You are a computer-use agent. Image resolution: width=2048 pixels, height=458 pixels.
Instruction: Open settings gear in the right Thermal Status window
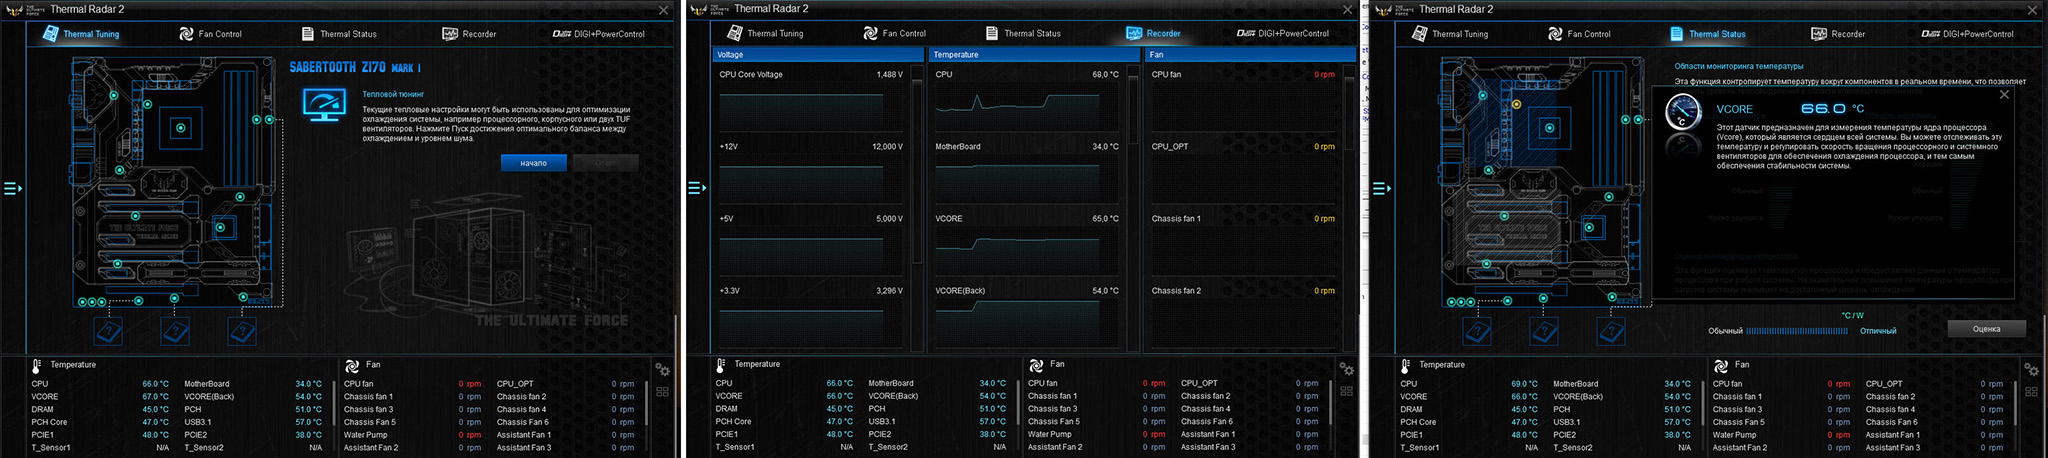(2031, 370)
